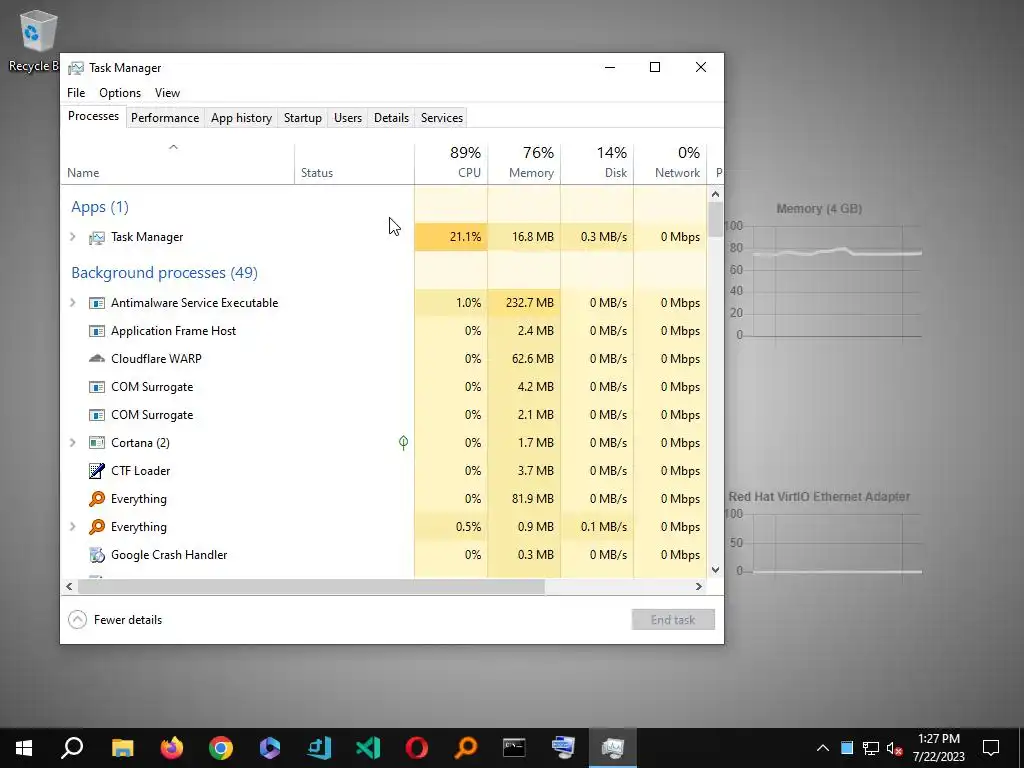This screenshot has width=1024, height=768.
Task: Click the horizontal scrollbar left arrow
Action: [x=69, y=586]
